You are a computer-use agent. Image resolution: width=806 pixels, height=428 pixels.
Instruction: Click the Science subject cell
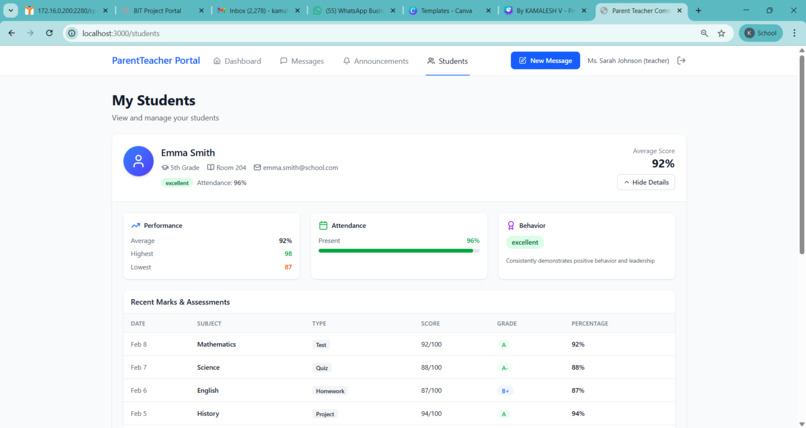pyautogui.click(x=208, y=367)
